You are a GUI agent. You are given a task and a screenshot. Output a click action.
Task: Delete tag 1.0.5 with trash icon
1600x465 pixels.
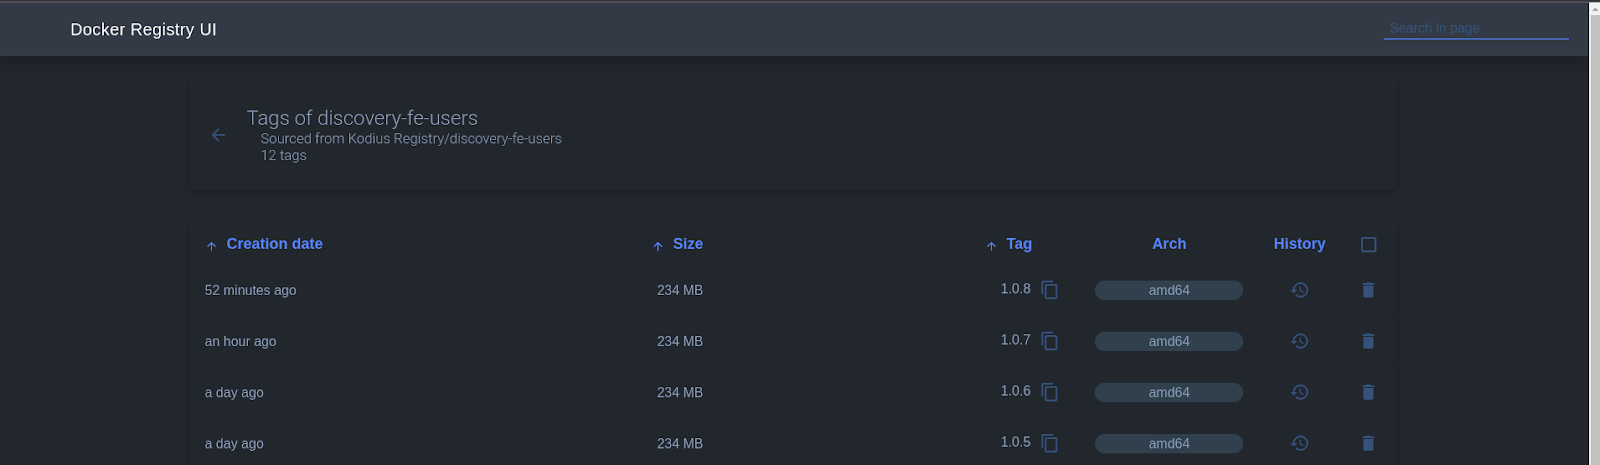[1368, 443]
